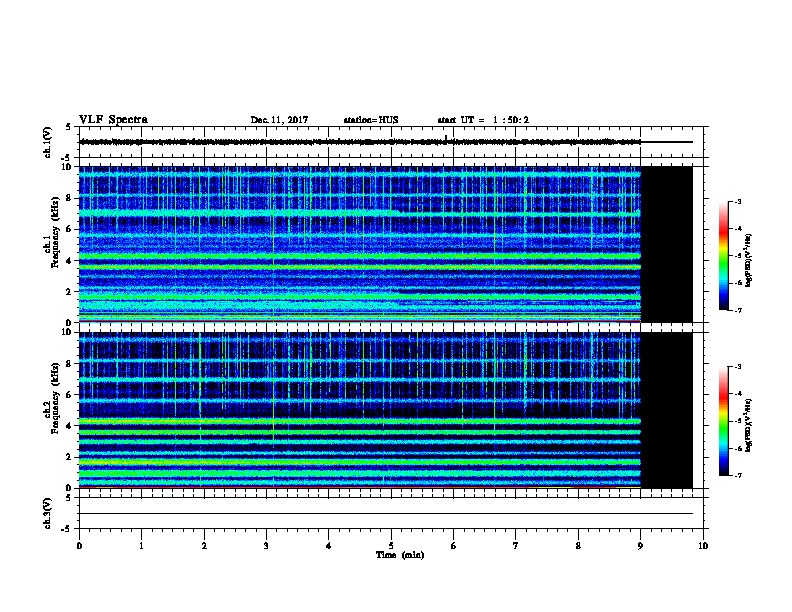Click the "ch.3(V)" axis label
792x612 pixels.
point(47,513)
